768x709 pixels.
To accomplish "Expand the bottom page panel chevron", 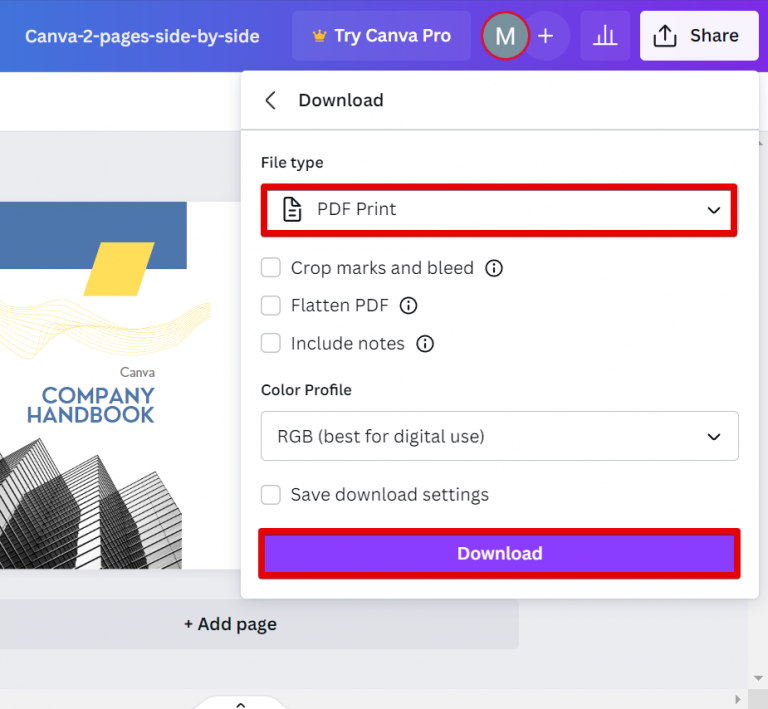I will click(x=240, y=703).
